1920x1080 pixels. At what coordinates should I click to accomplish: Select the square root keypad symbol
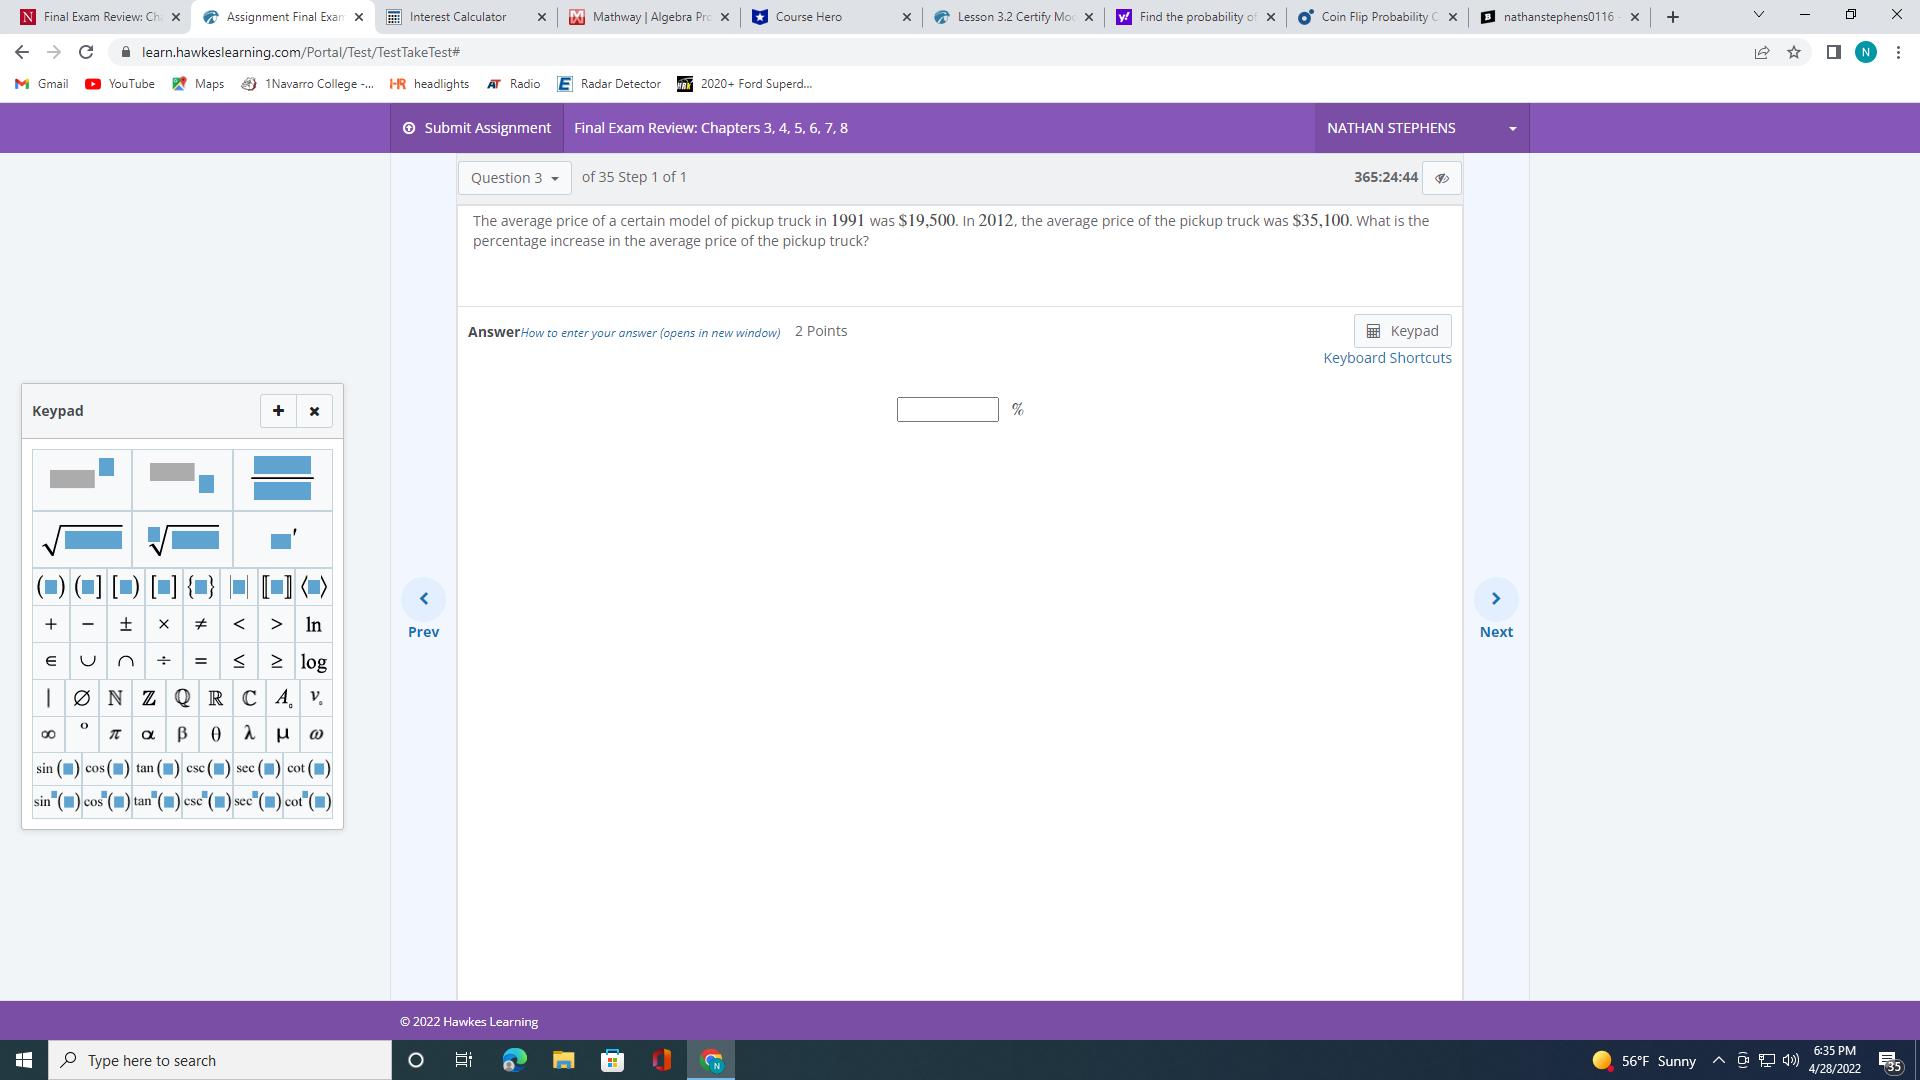click(x=82, y=540)
